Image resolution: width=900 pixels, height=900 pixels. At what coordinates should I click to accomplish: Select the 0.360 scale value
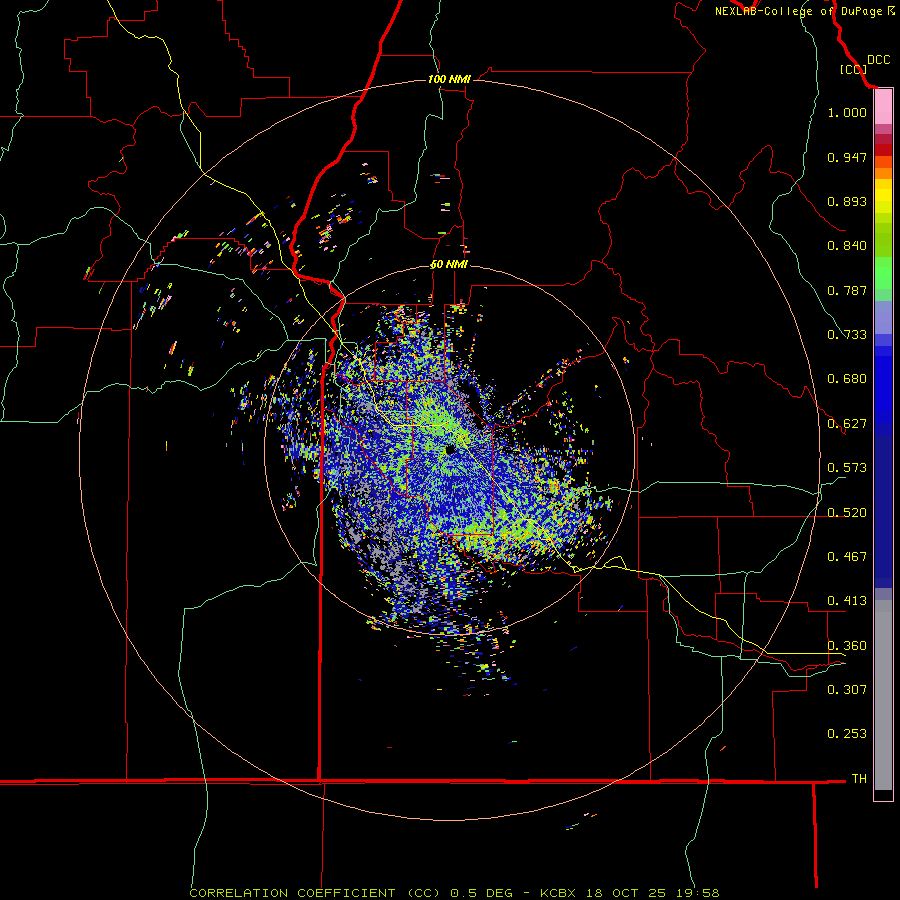click(x=847, y=646)
